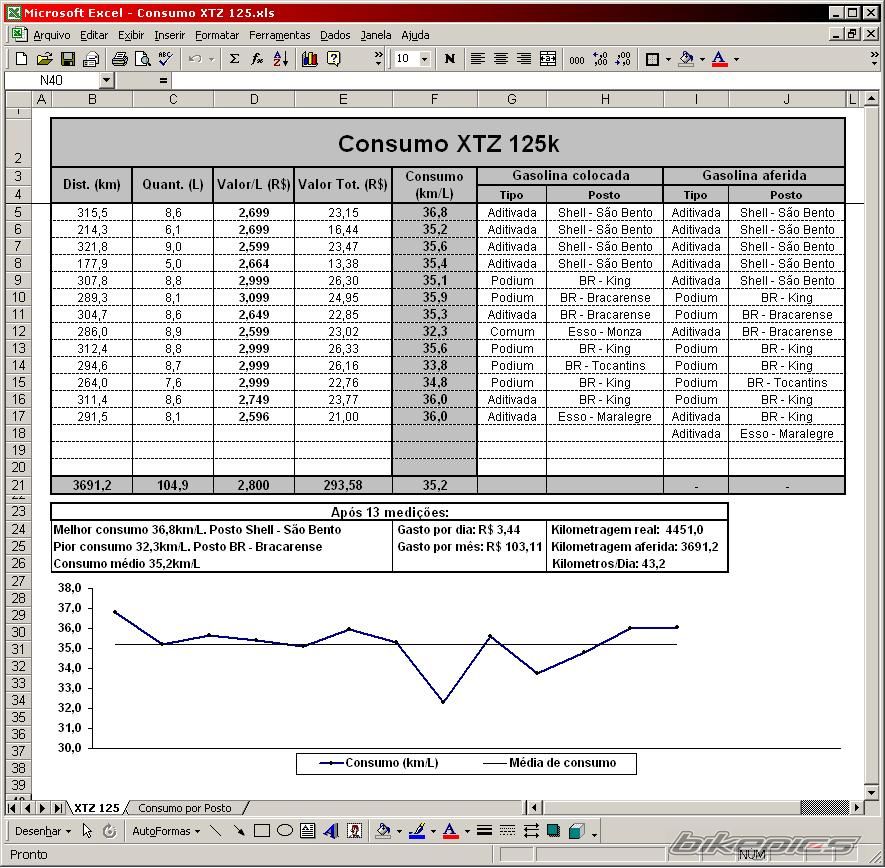
Task: Click the AutoSum sigma icon
Action: tap(234, 59)
